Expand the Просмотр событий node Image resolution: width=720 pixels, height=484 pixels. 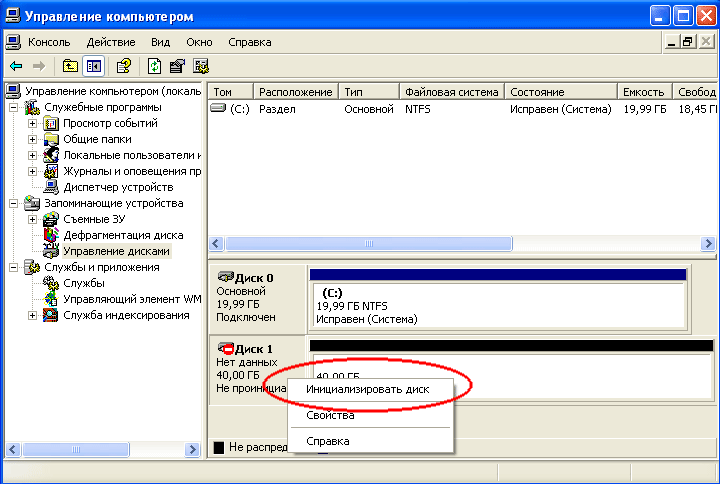click(x=33, y=123)
